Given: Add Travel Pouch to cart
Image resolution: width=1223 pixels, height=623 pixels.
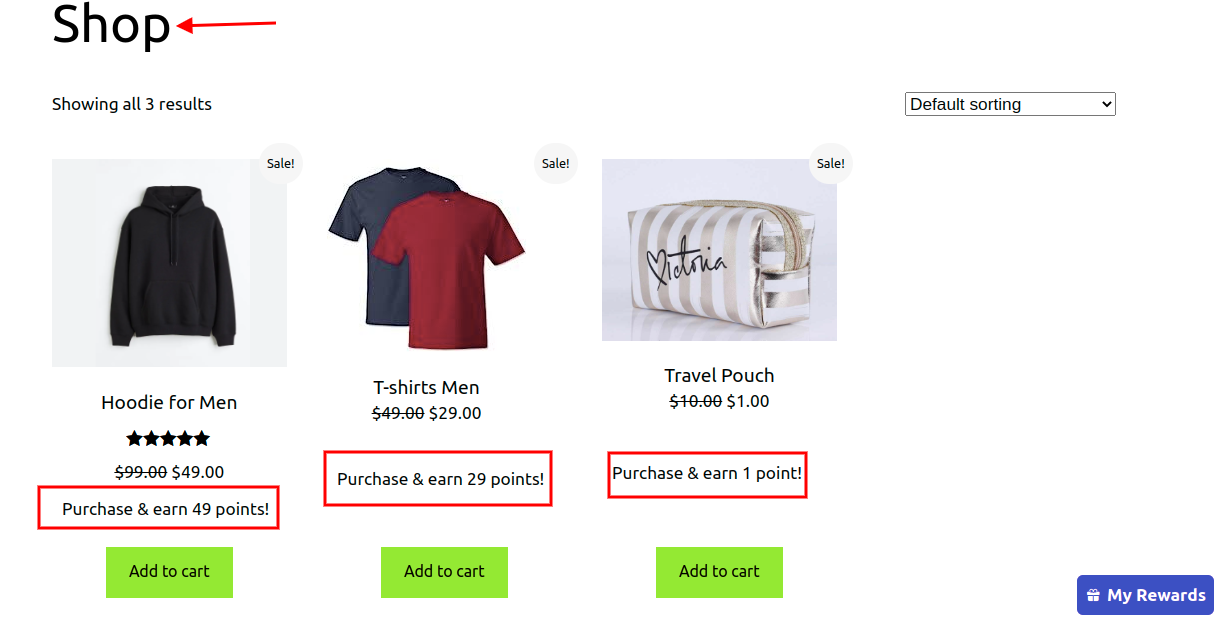Looking at the screenshot, I should click(719, 572).
